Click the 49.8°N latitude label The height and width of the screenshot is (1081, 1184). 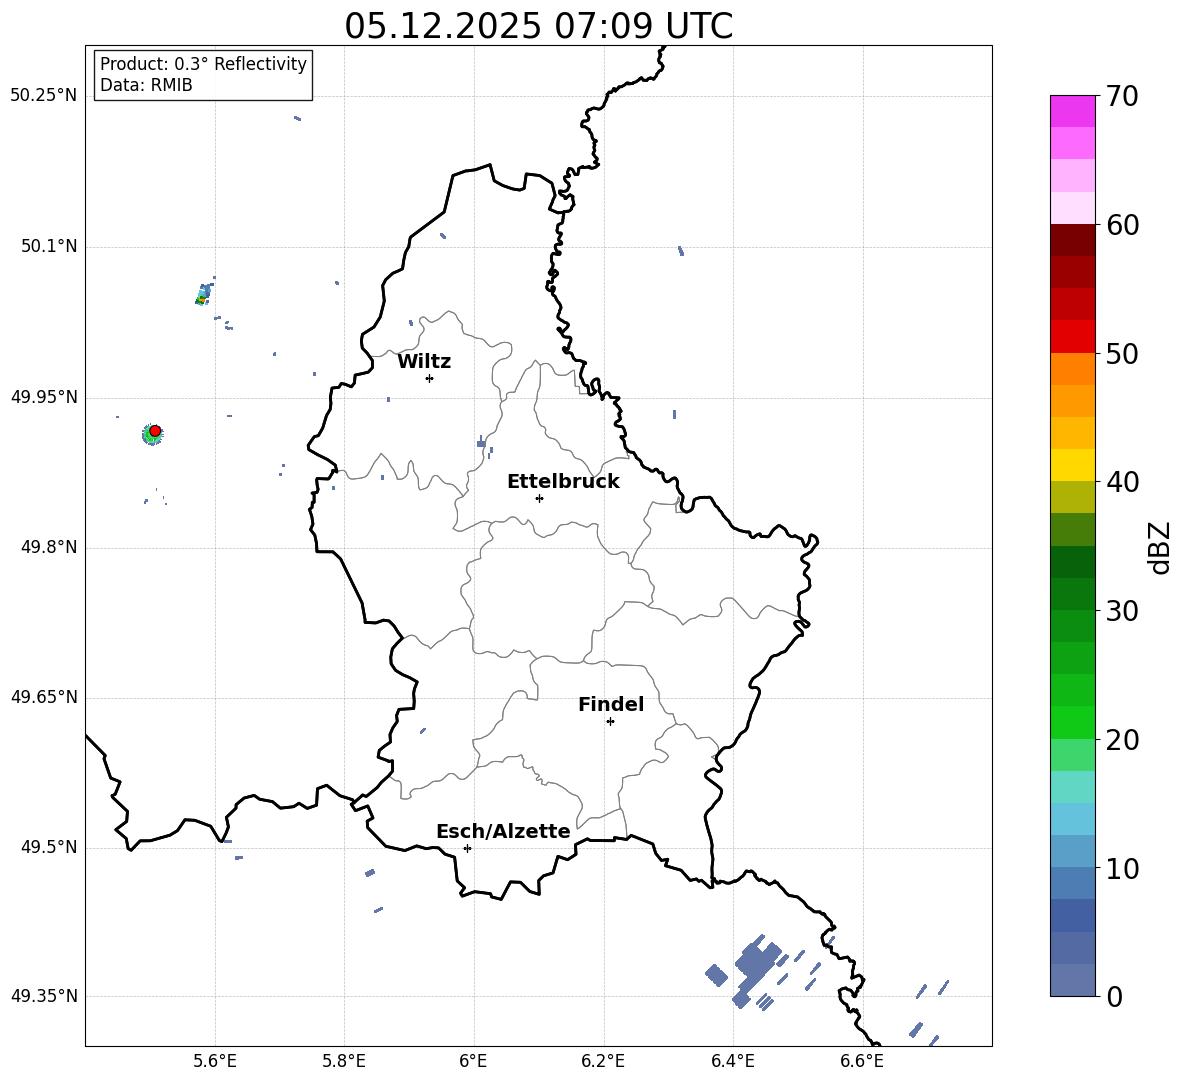[49, 547]
